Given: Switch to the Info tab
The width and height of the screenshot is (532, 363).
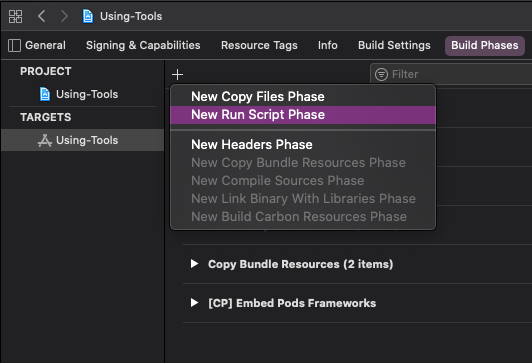Looking at the screenshot, I should tap(328, 45).
